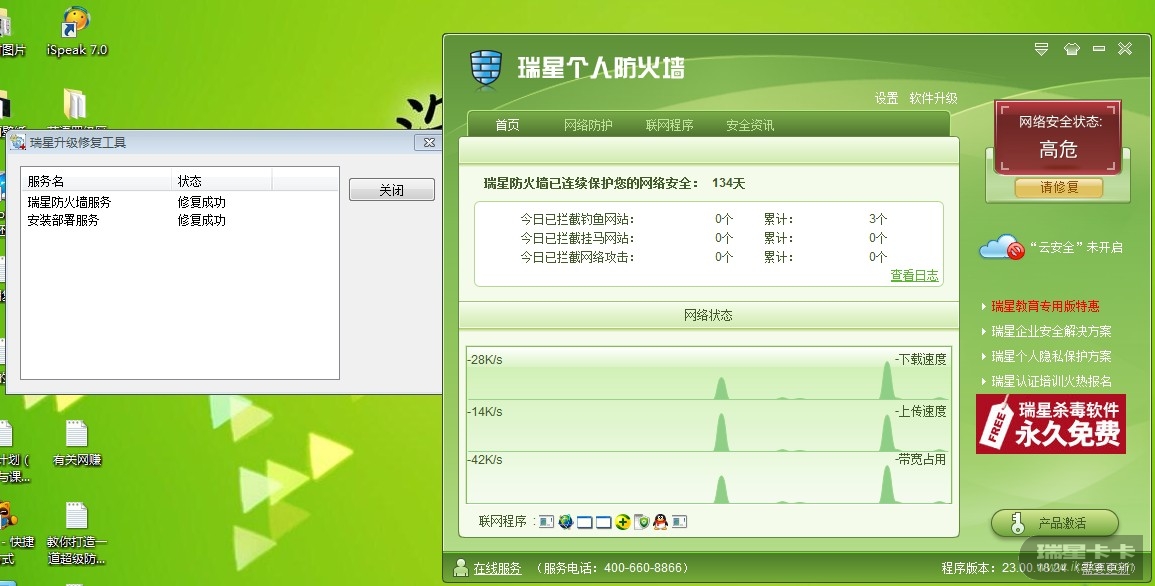Select the green shield icon in 联网程序
1155x586 pixels.
click(642, 522)
